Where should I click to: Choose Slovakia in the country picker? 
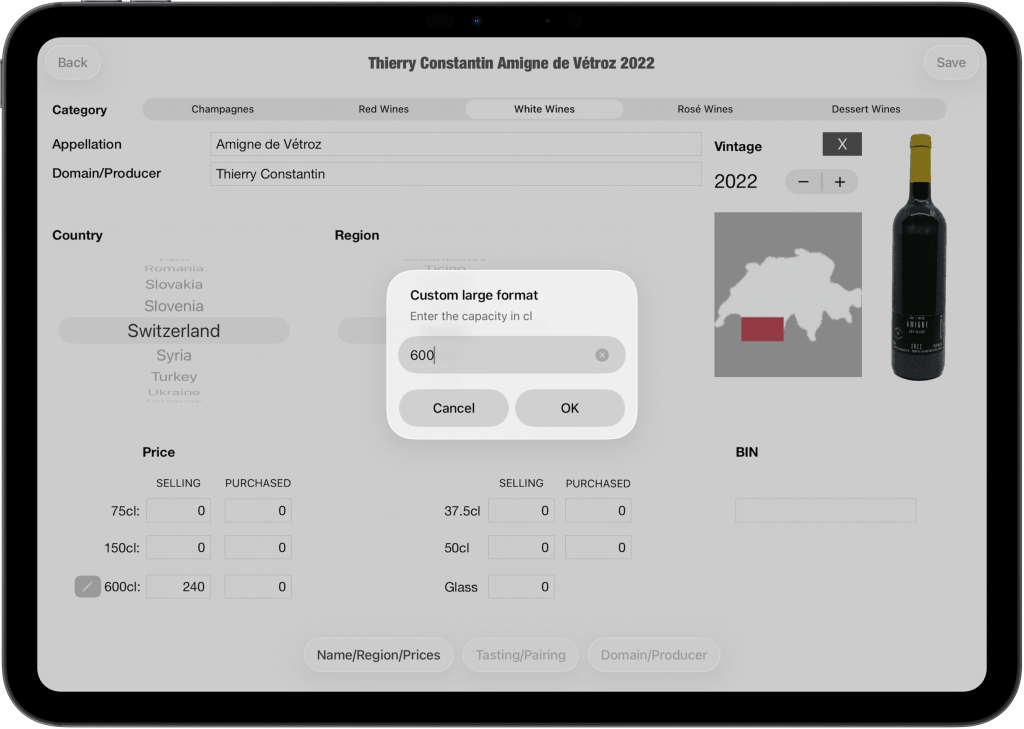tap(174, 284)
